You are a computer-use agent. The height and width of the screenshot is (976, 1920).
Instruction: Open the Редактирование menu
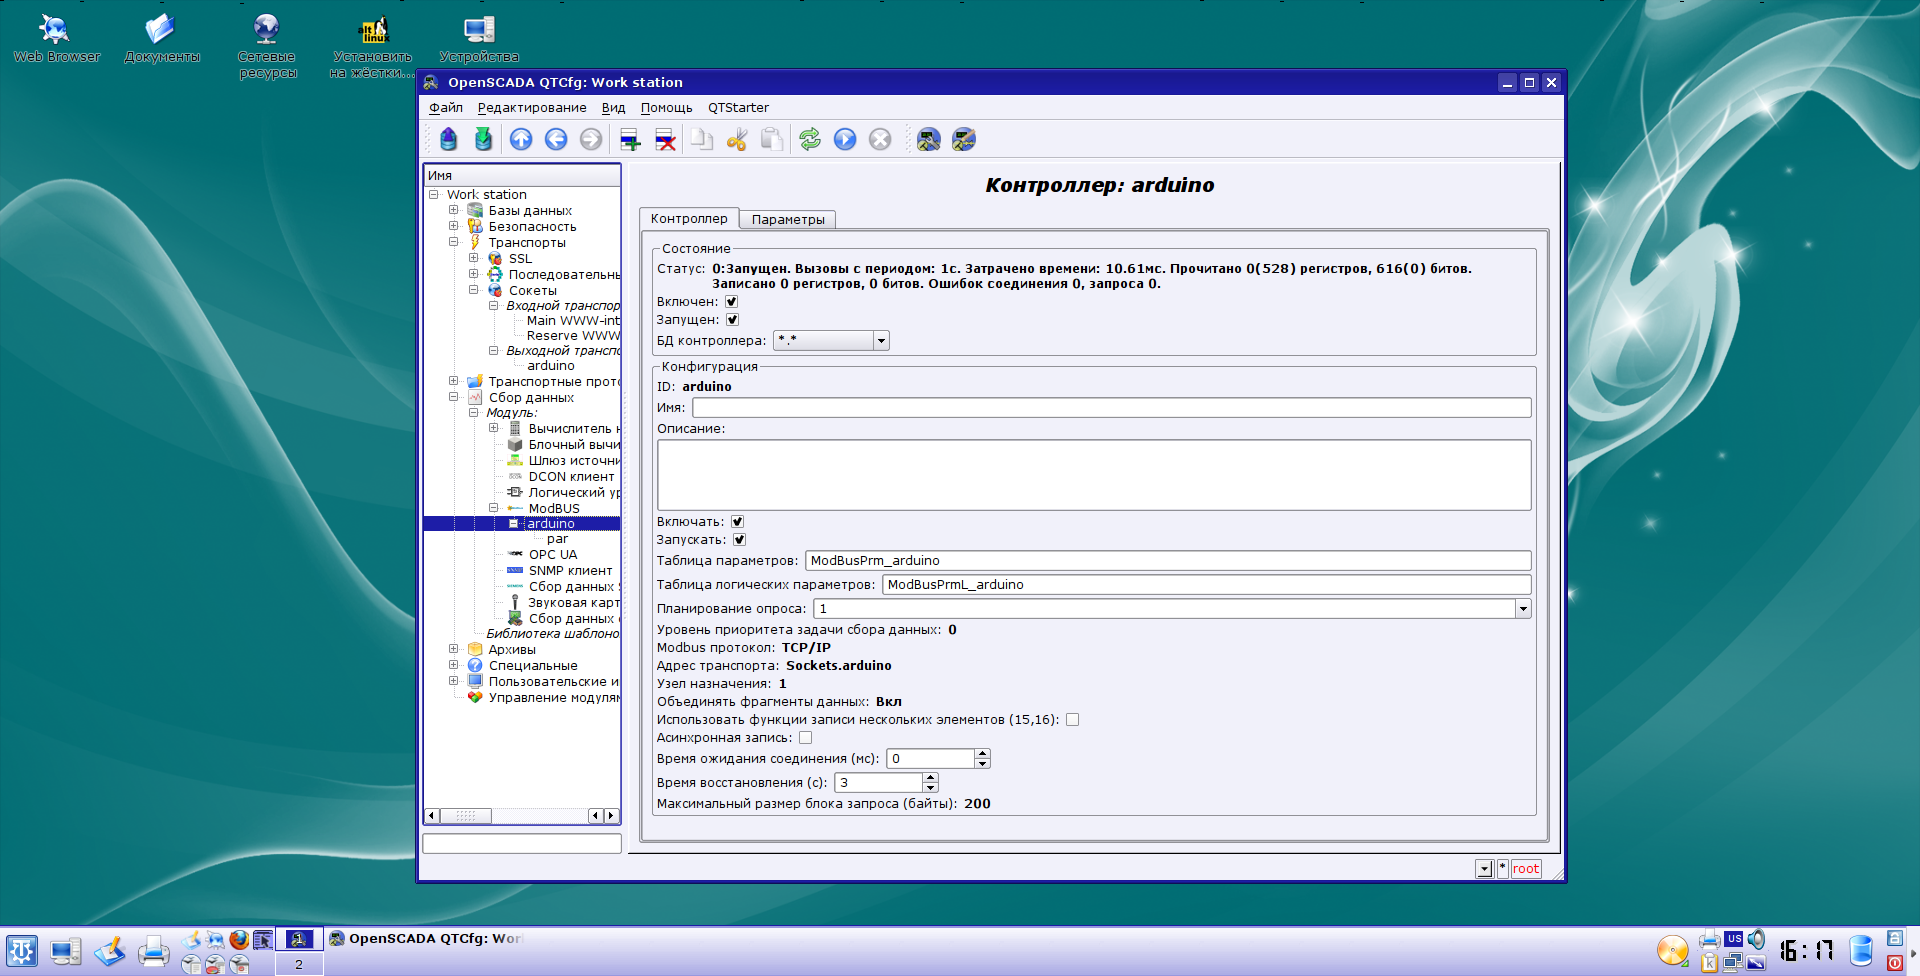tap(532, 108)
